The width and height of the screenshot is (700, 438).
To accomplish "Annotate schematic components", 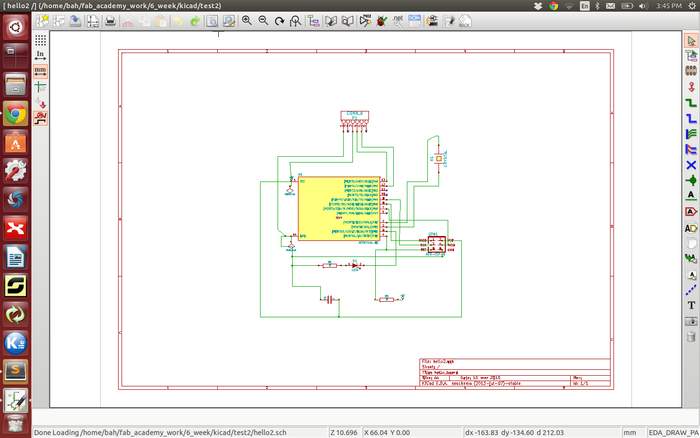I will [x=365, y=21].
